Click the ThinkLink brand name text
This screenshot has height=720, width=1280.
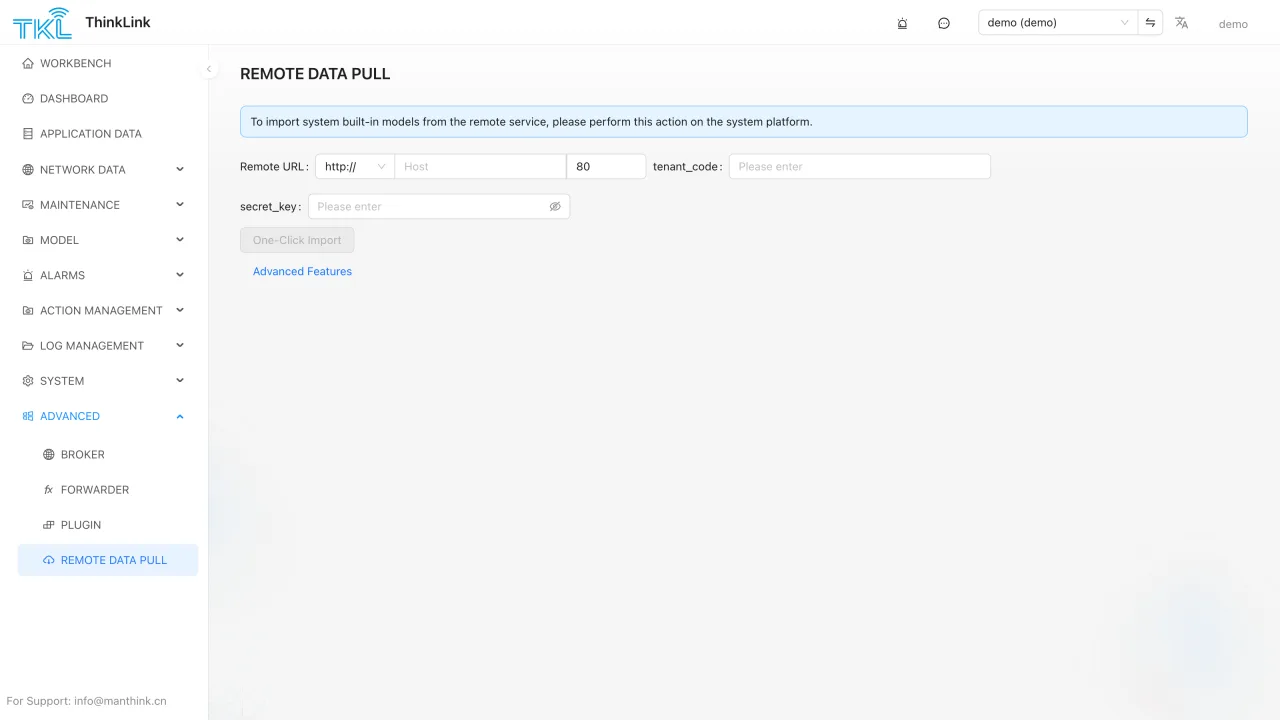[118, 22]
